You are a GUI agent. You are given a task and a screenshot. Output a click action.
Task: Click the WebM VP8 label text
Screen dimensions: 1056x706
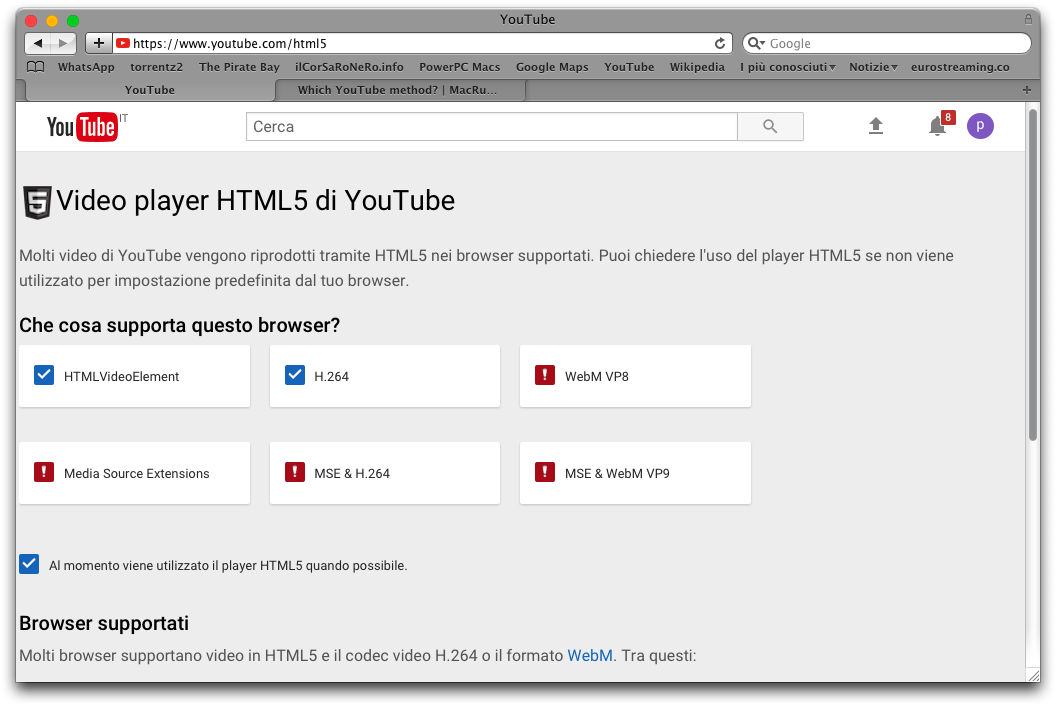[597, 377]
